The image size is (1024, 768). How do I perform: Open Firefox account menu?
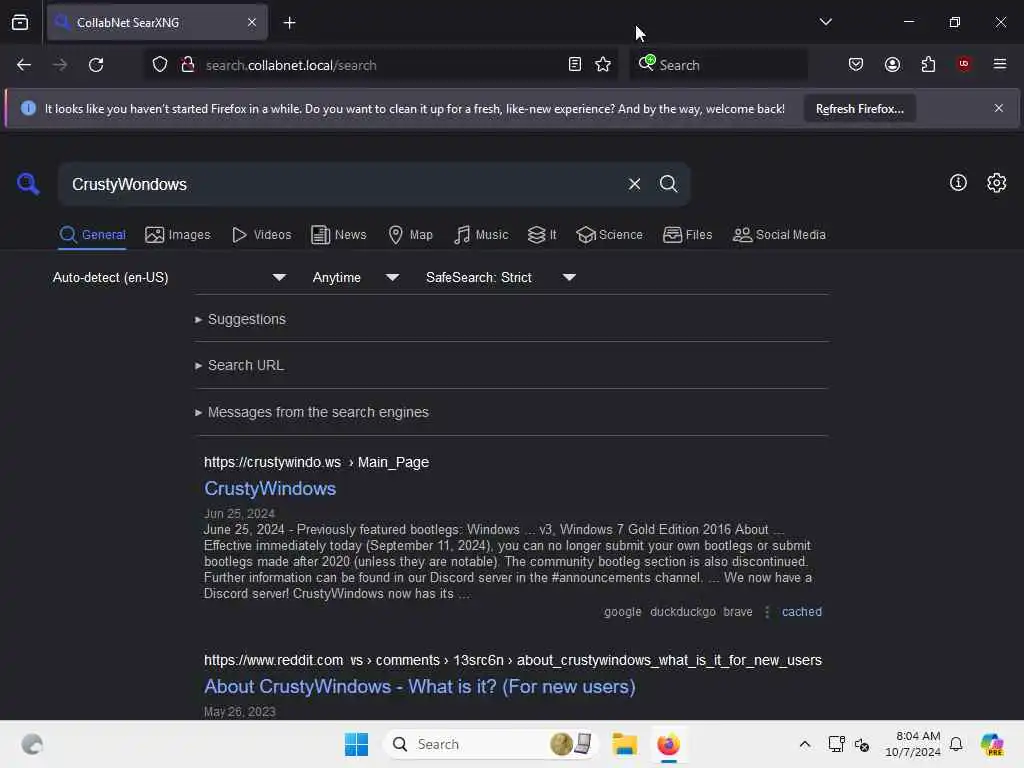pos(892,65)
